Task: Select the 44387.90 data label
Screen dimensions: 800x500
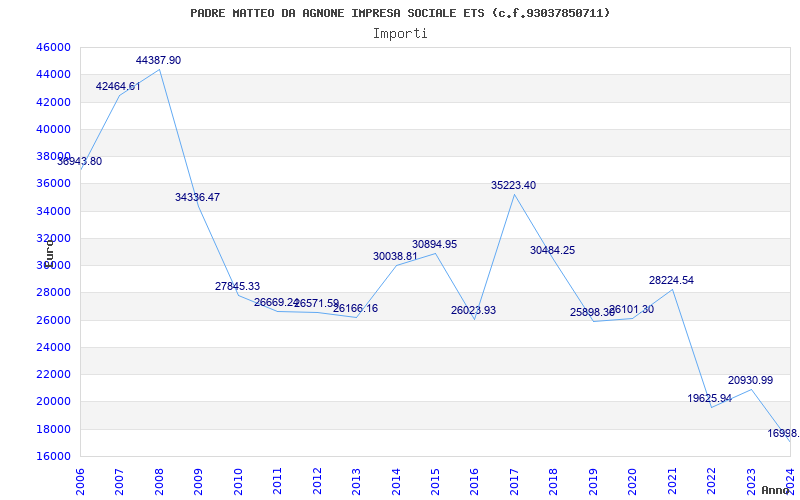Action: pos(158,60)
